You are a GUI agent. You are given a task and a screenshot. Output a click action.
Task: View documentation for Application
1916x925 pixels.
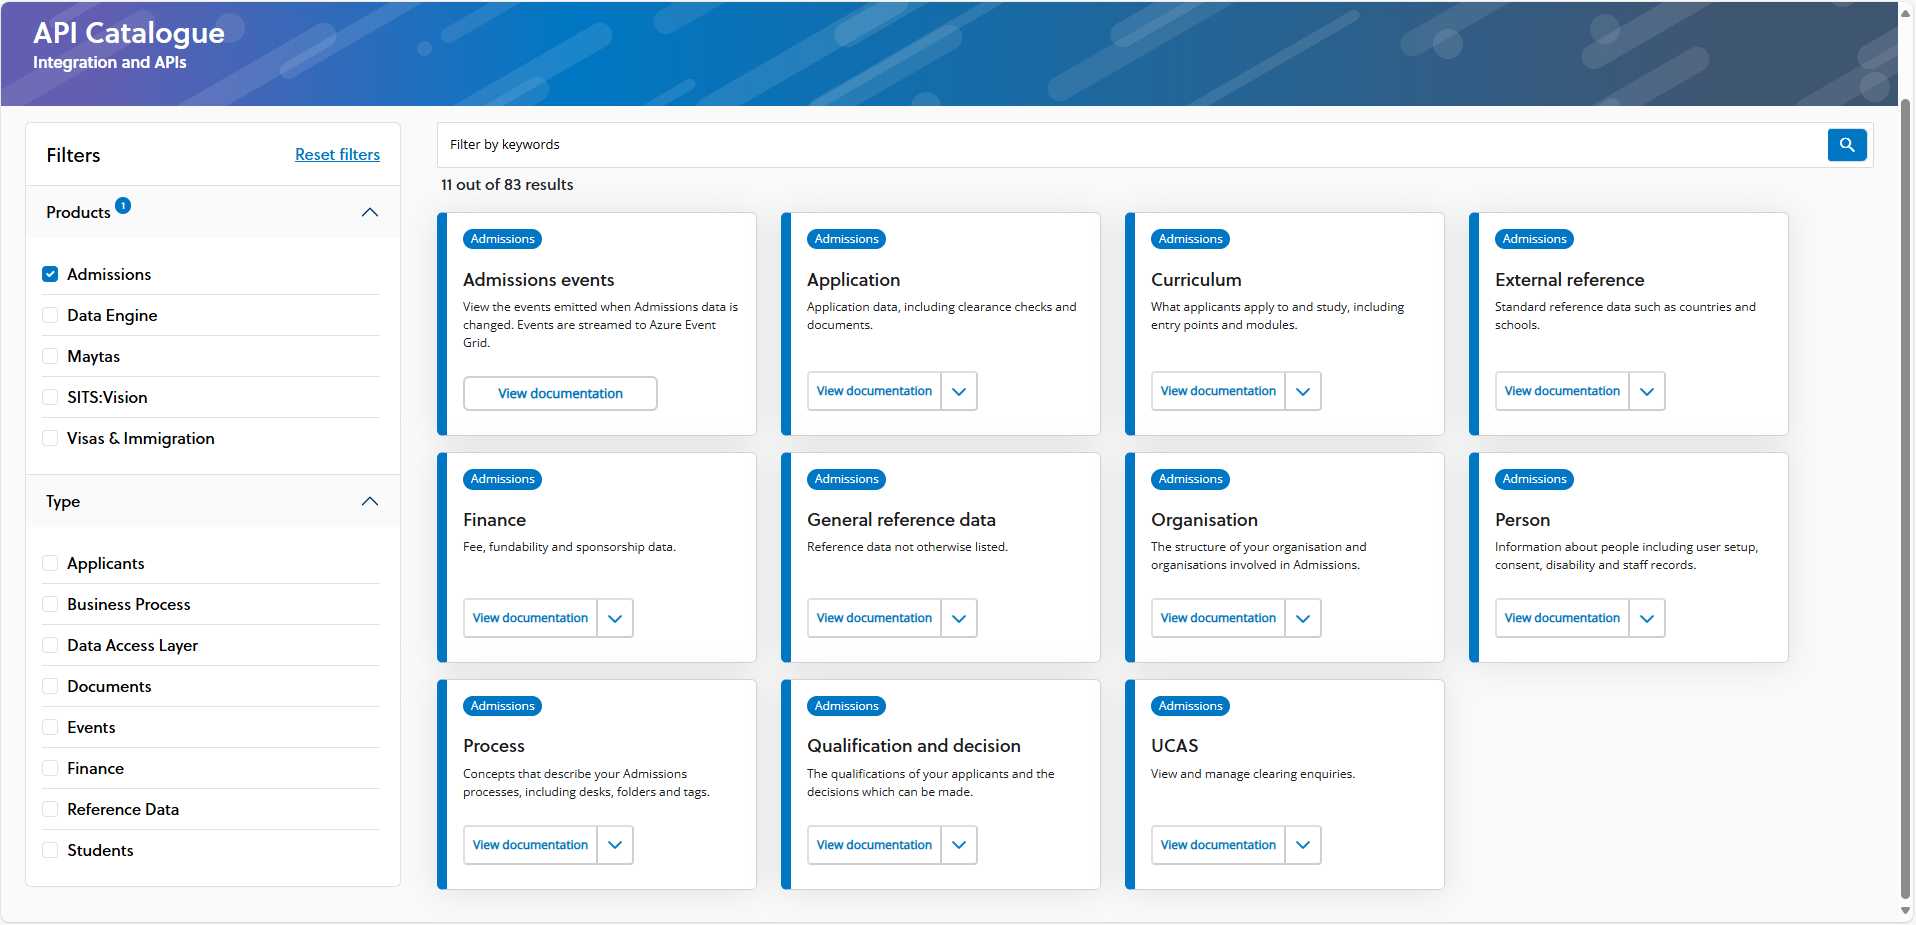click(874, 391)
